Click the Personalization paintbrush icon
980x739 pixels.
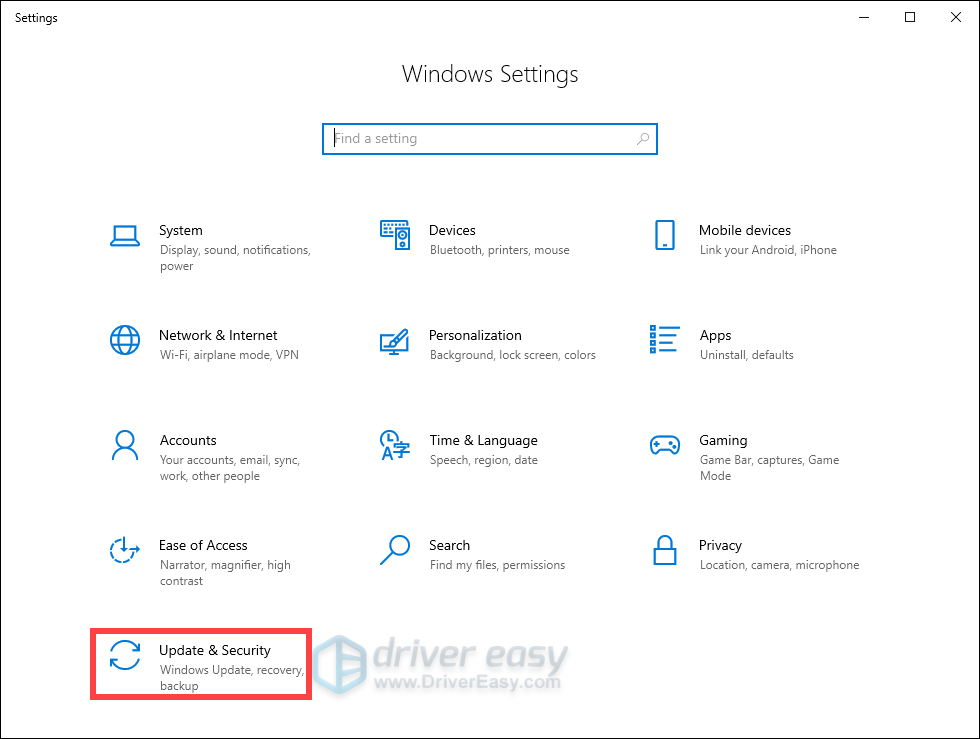[395, 341]
